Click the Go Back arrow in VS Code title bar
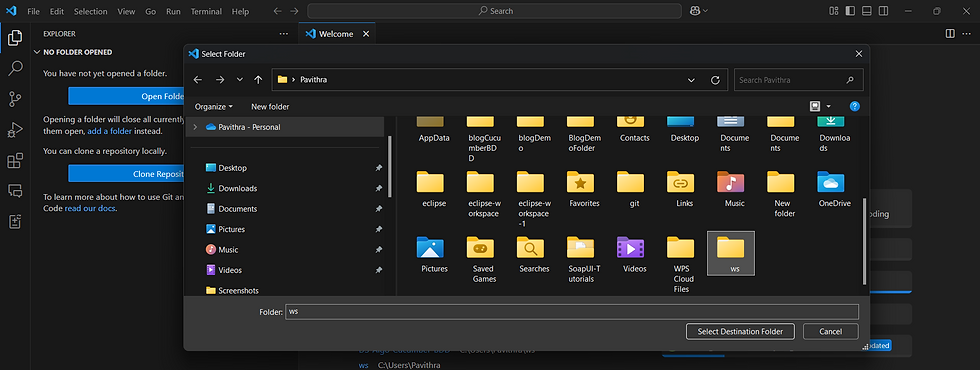The height and width of the screenshot is (370, 980). click(278, 11)
